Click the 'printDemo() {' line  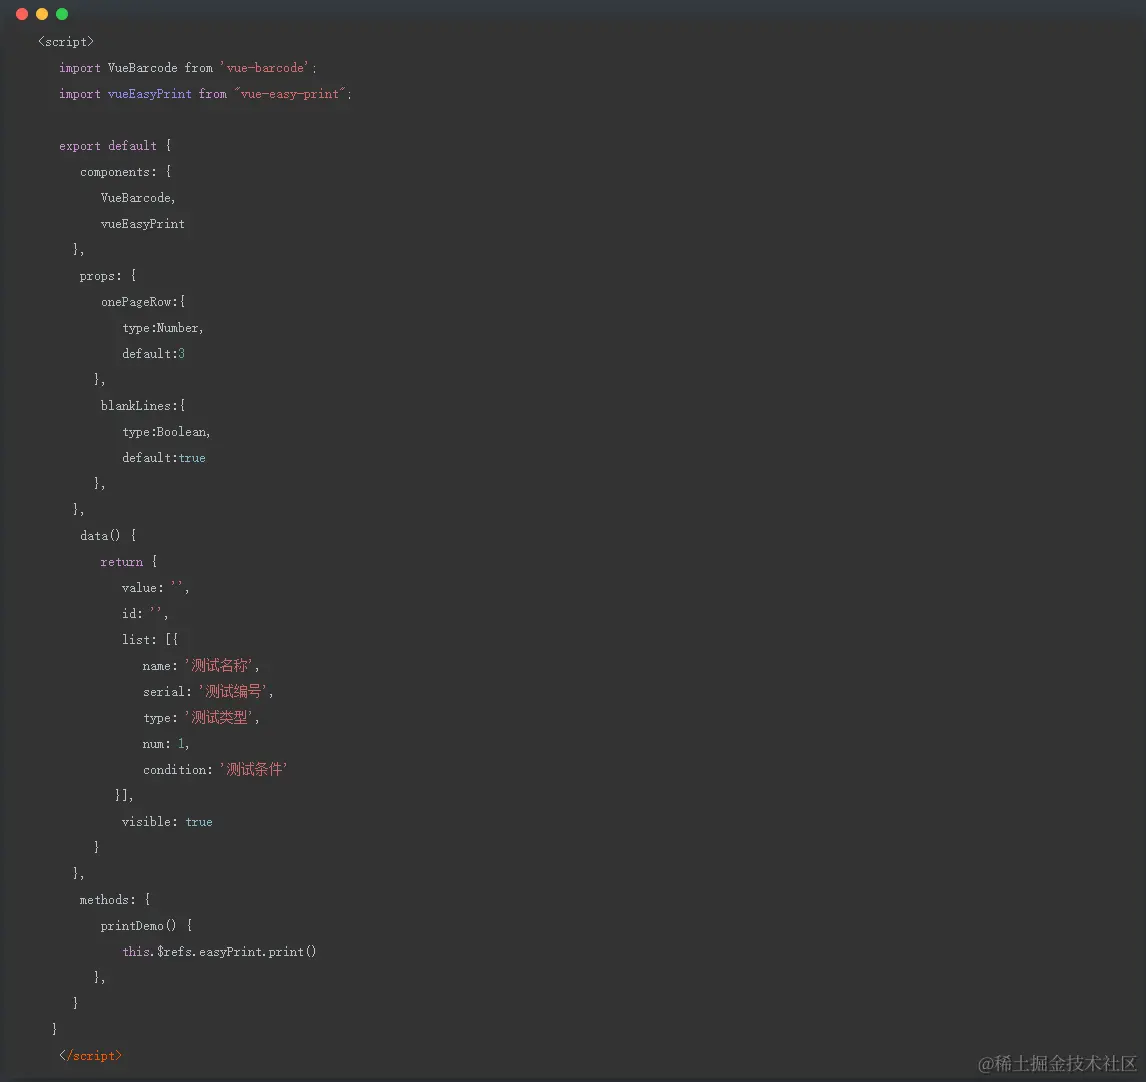coord(146,926)
